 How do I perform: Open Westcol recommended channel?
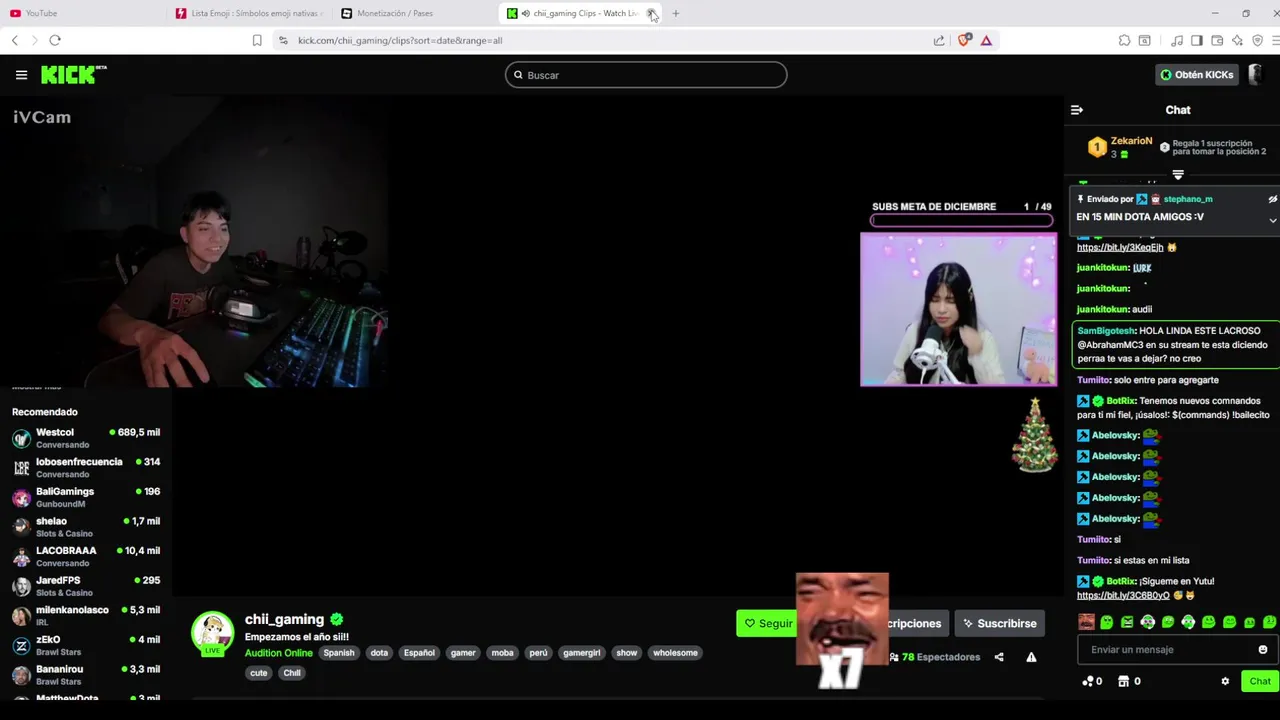pos(86,438)
